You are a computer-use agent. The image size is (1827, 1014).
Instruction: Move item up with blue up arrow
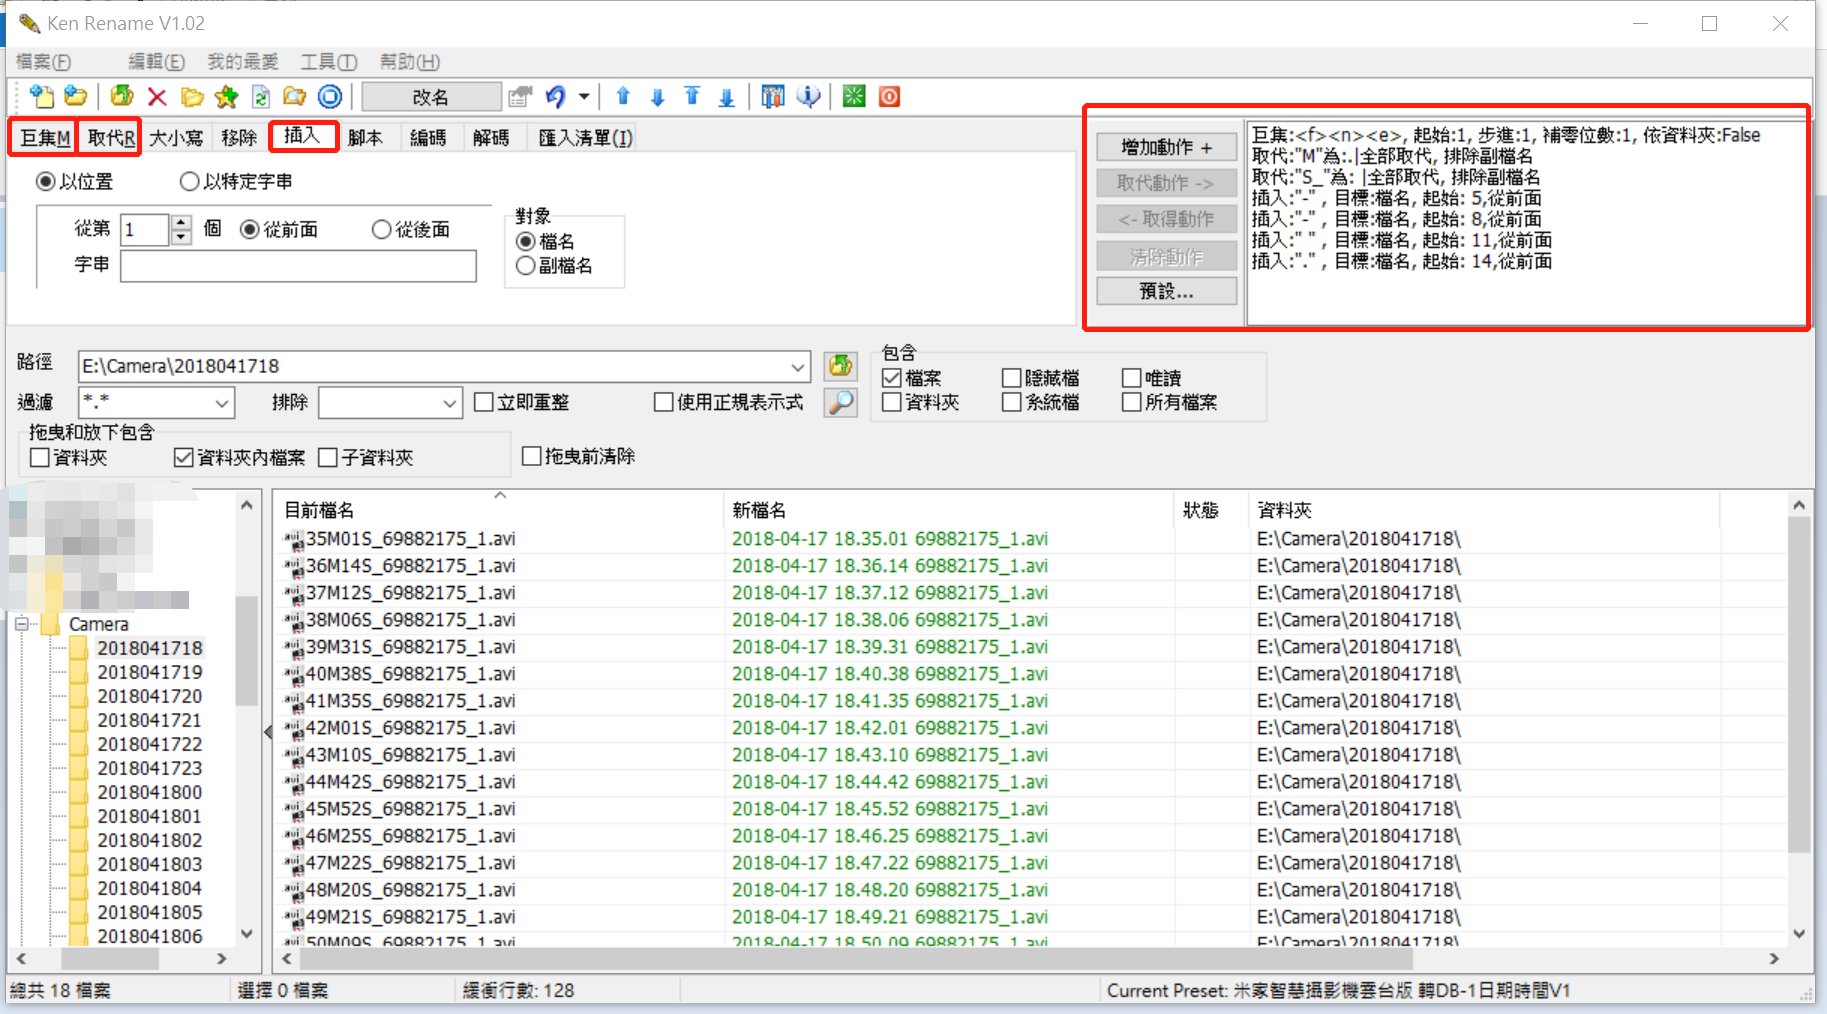pyautogui.click(x=623, y=96)
